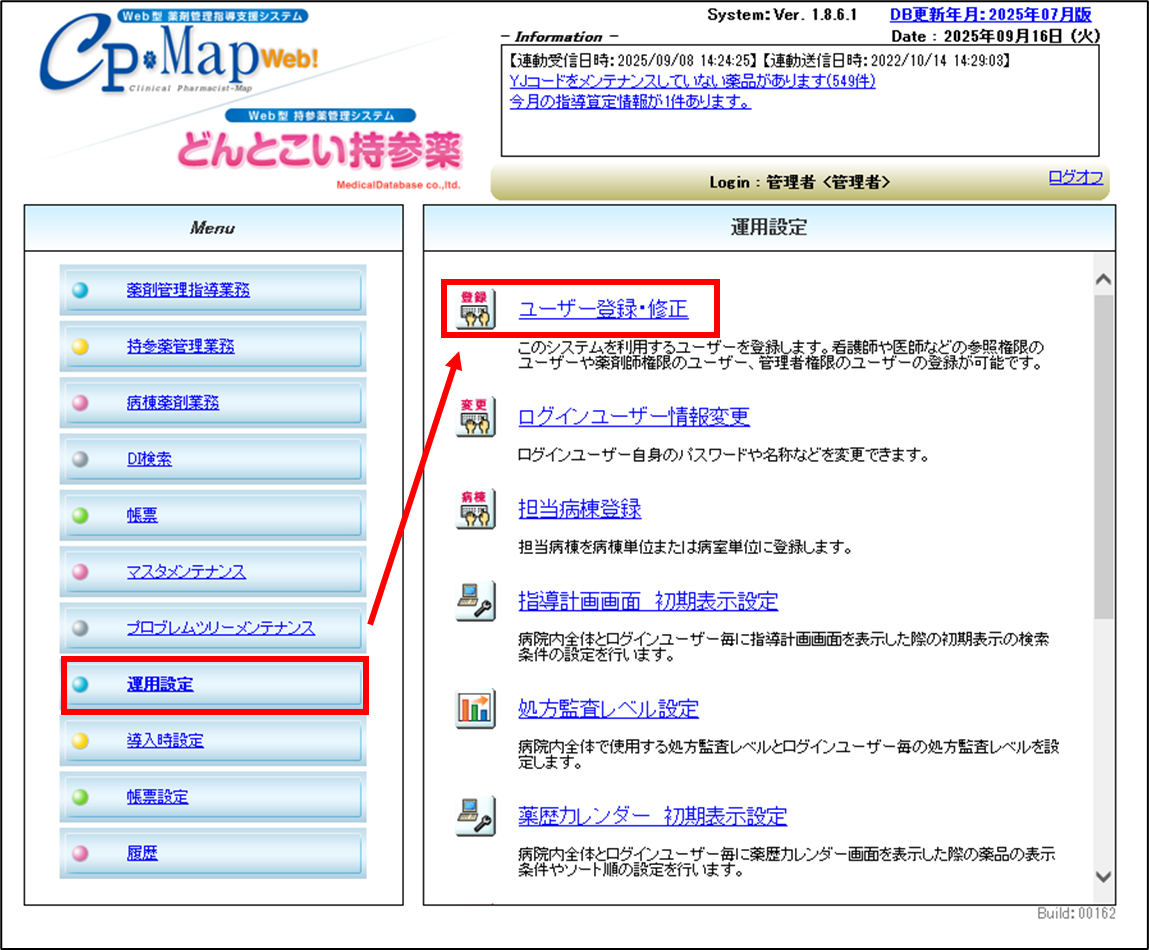Open the ユーザー登録・修正 link

(603, 310)
